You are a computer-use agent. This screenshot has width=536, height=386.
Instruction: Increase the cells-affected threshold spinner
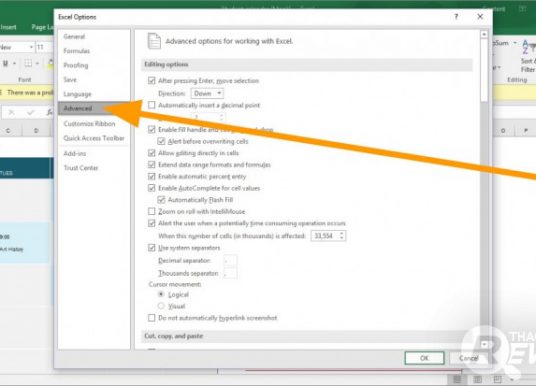click(341, 234)
